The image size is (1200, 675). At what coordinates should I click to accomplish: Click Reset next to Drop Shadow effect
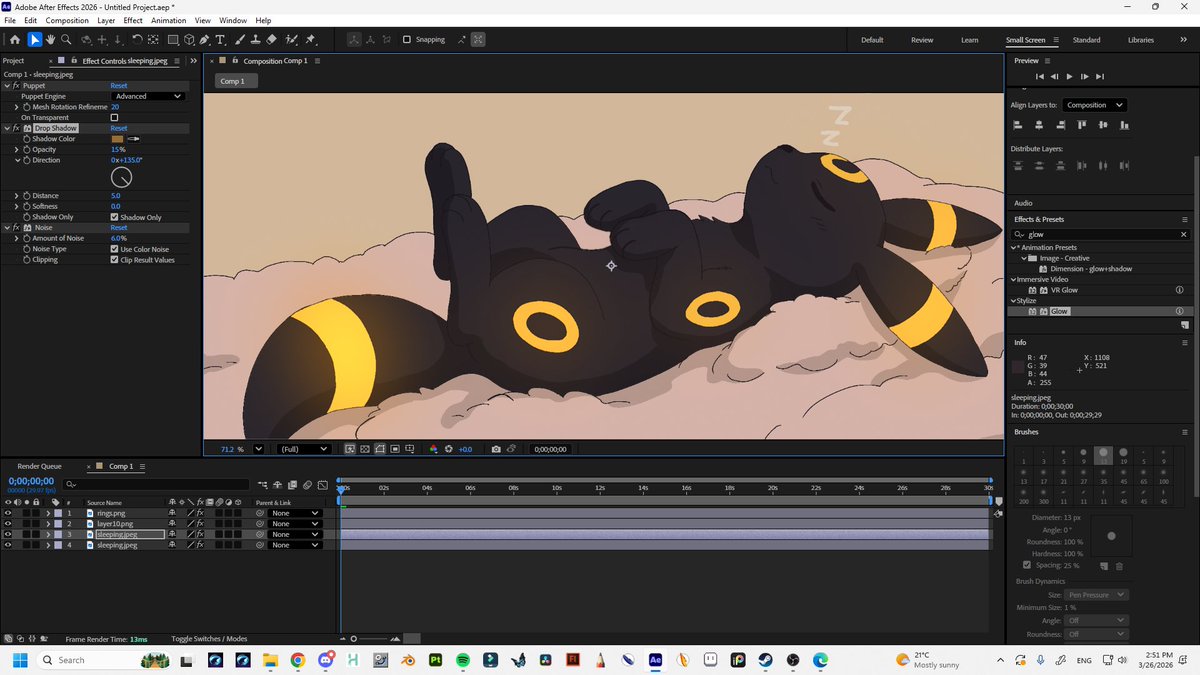[x=120, y=128]
